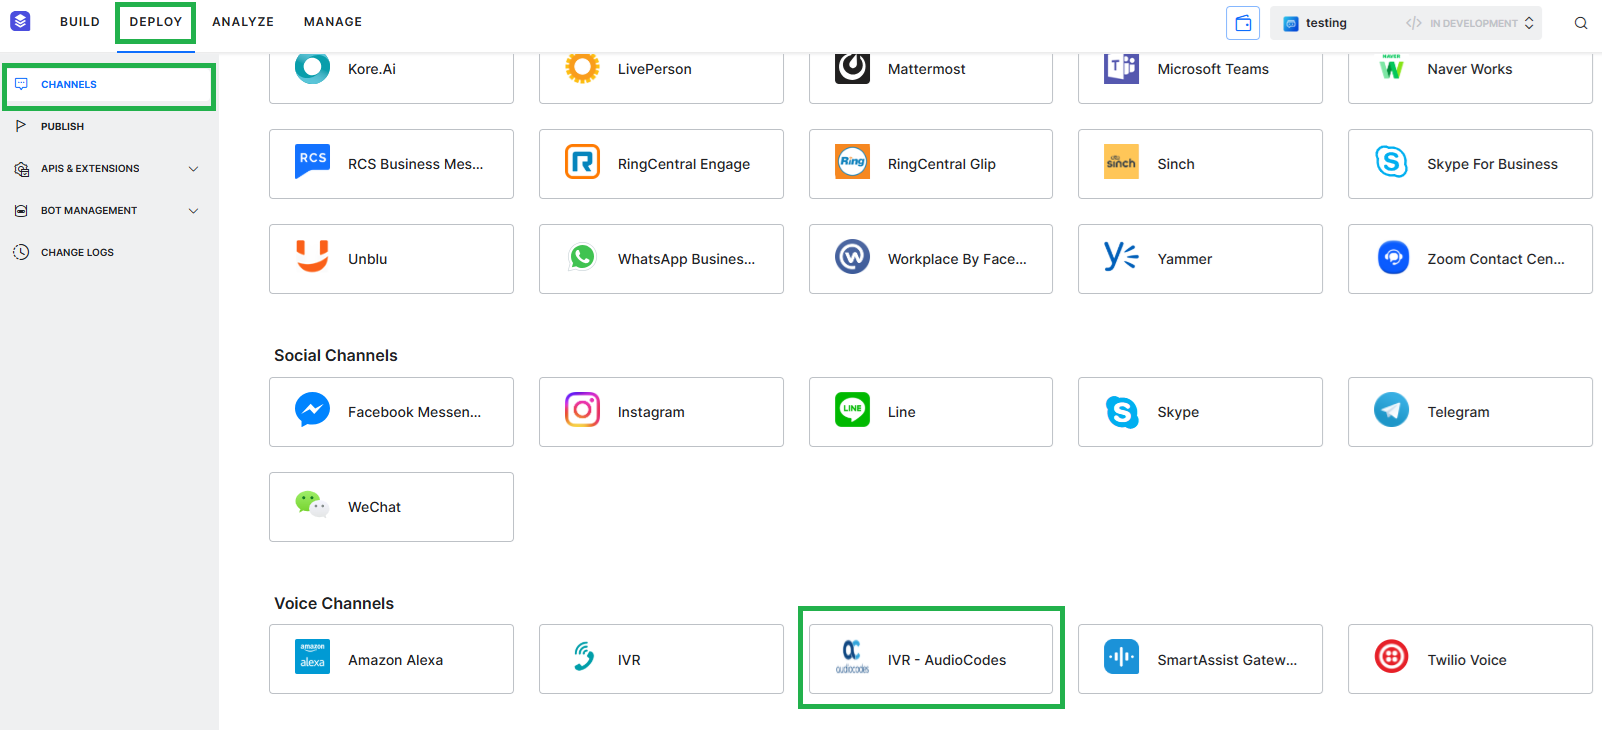This screenshot has height=730, width=1602.
Task: Open the Facebook Messenger icon
Action: coord(313,410)
